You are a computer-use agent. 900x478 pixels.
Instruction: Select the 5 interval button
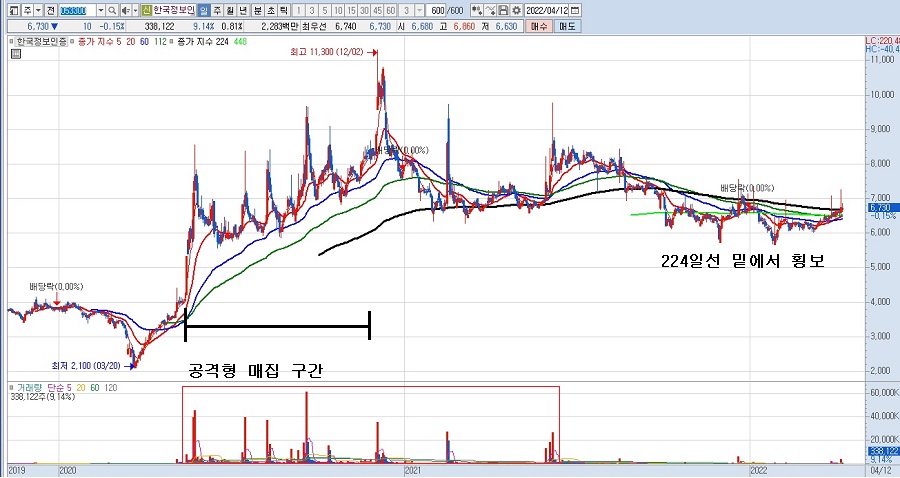[x=325, y=10]
